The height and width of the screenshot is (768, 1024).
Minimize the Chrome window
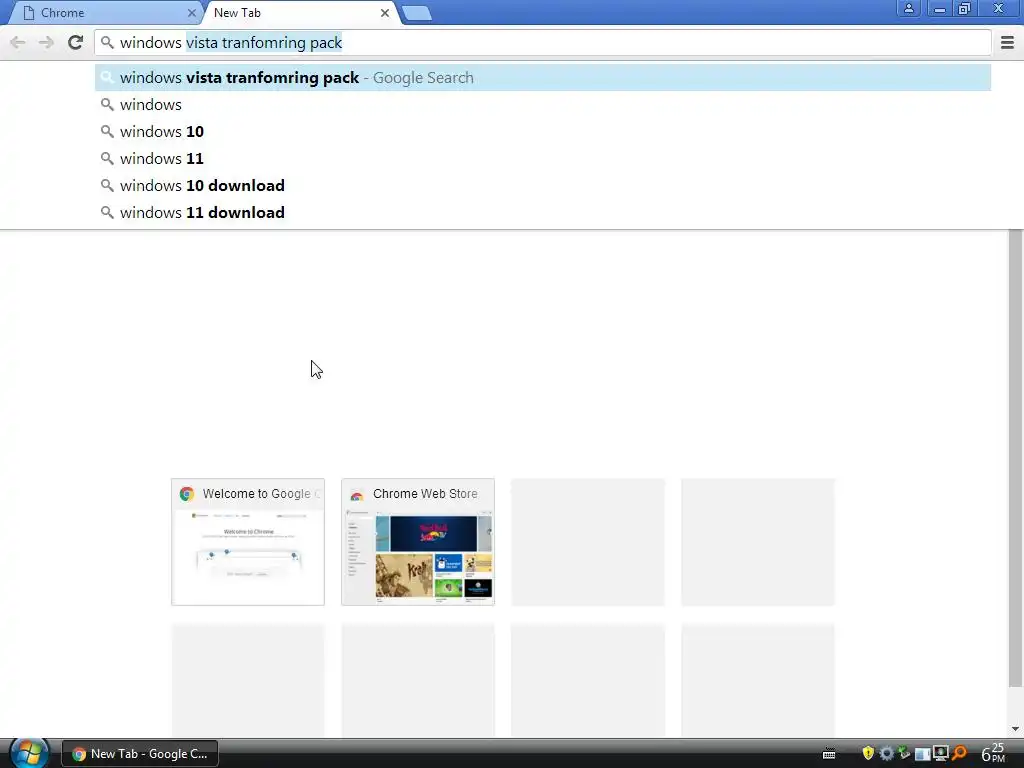coord(940,8)
